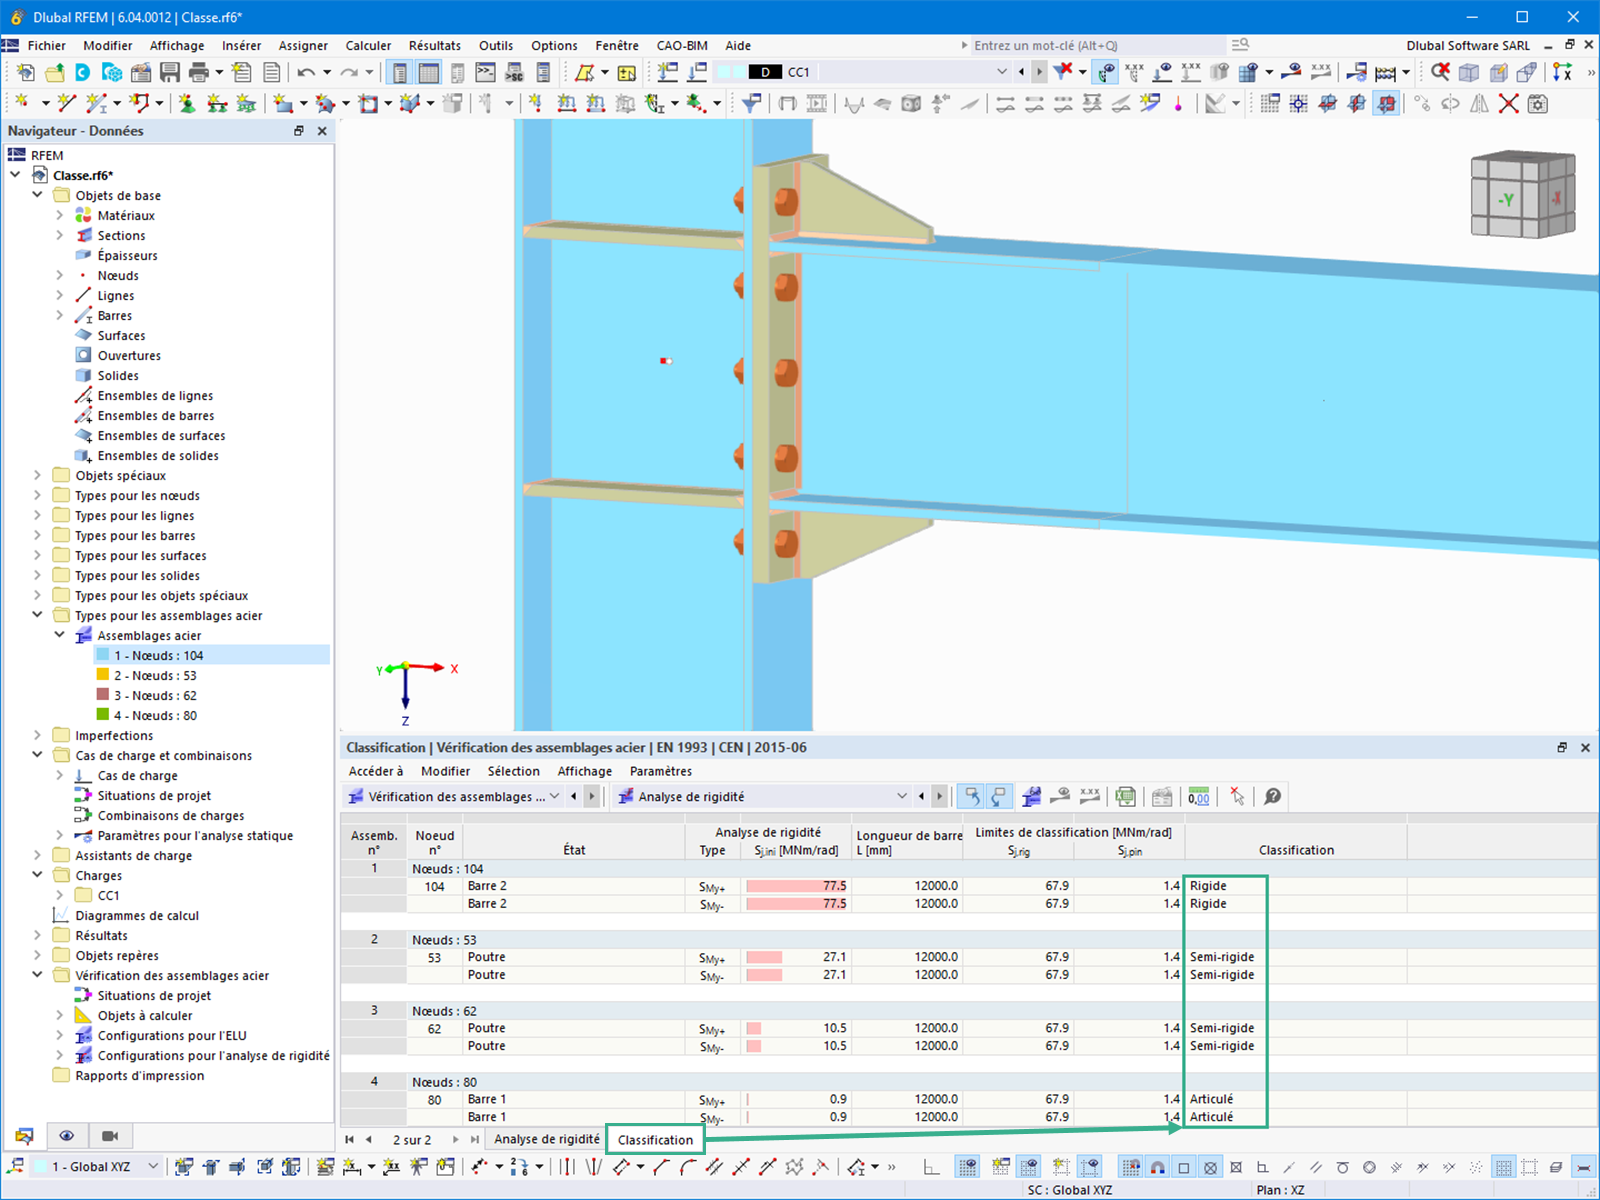Go to next load case arrow
Screen dimensions: 1600x1200
point(1039,72)
